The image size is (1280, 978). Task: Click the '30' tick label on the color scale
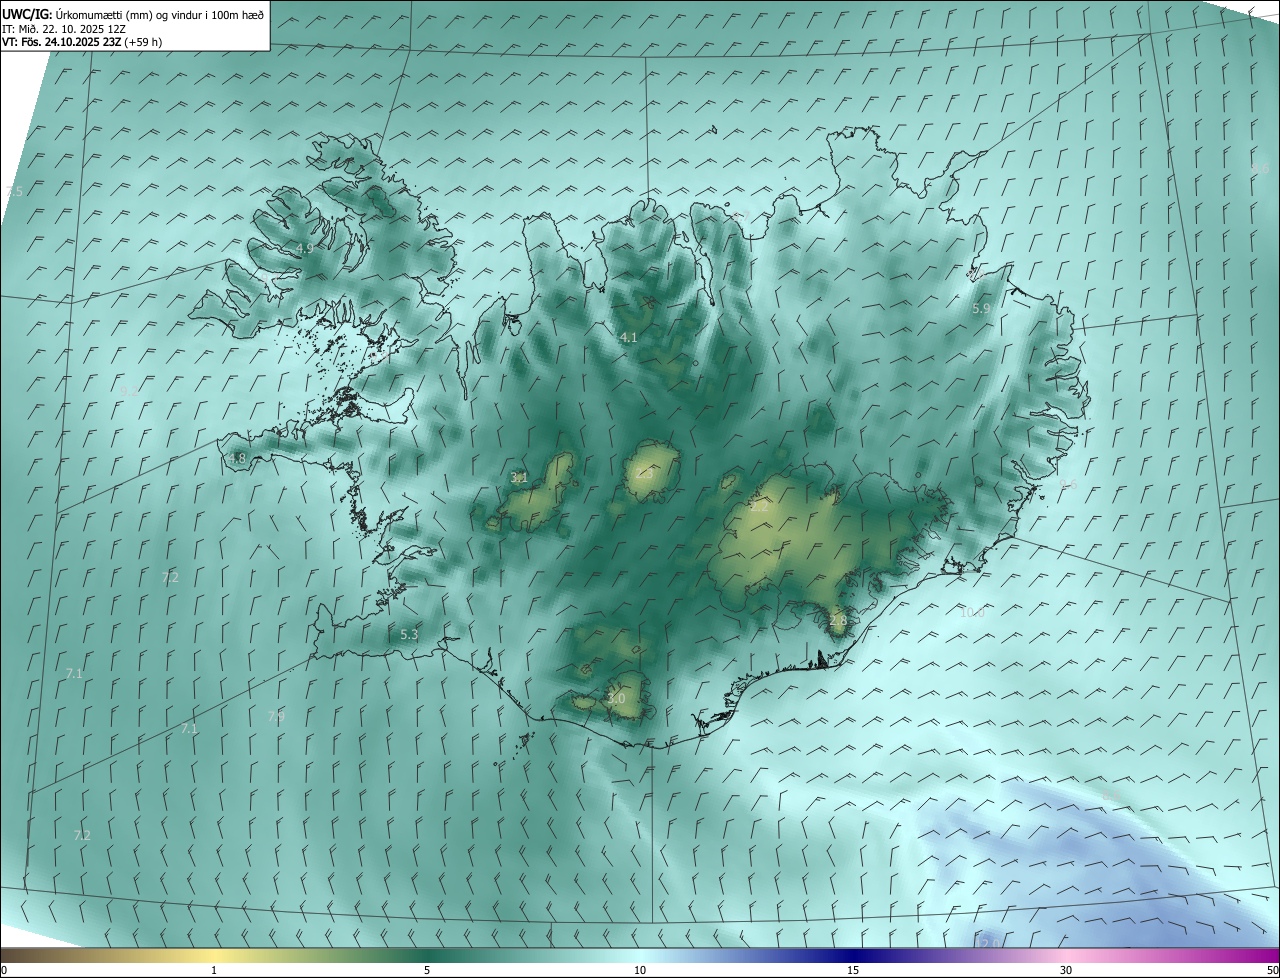[x=1066, y=970]
